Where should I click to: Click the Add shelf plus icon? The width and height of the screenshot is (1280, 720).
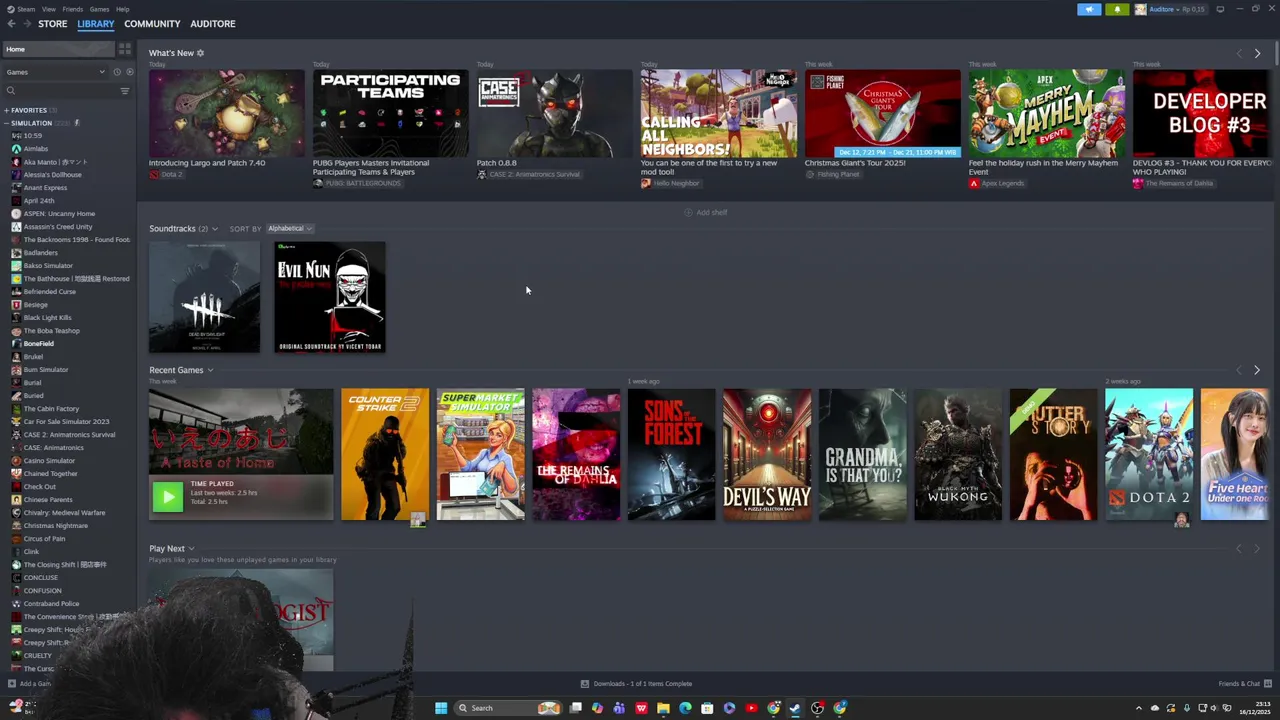pyautogui.click(x=688, y=212)
